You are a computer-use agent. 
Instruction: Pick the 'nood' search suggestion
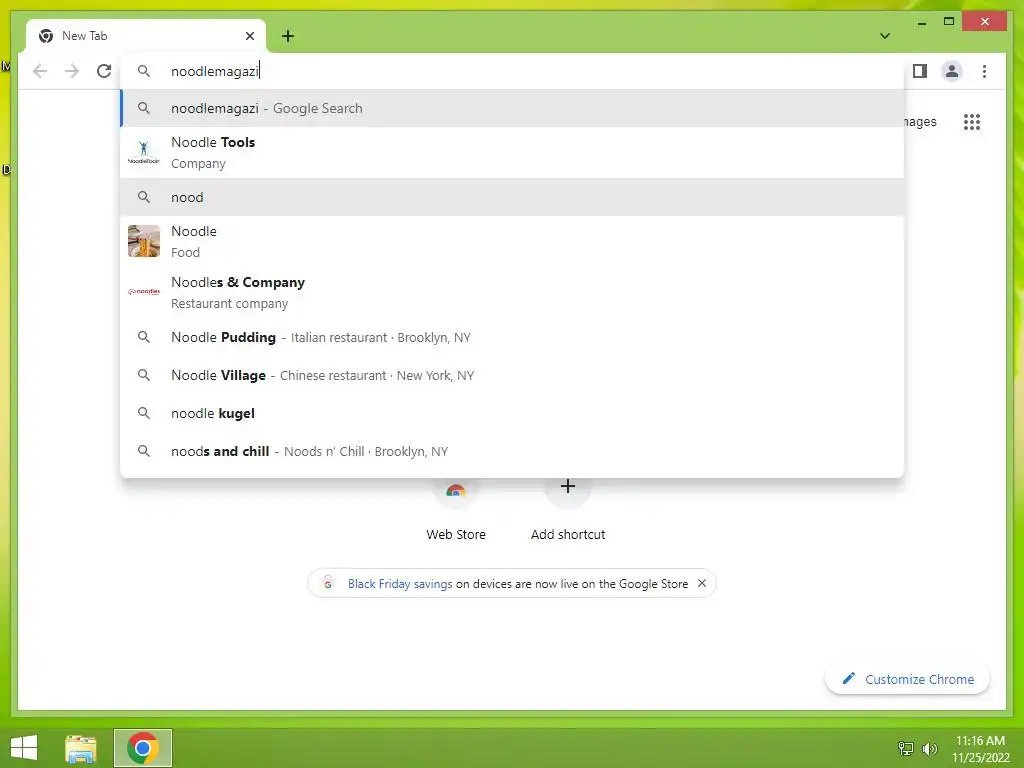[512, 197]
